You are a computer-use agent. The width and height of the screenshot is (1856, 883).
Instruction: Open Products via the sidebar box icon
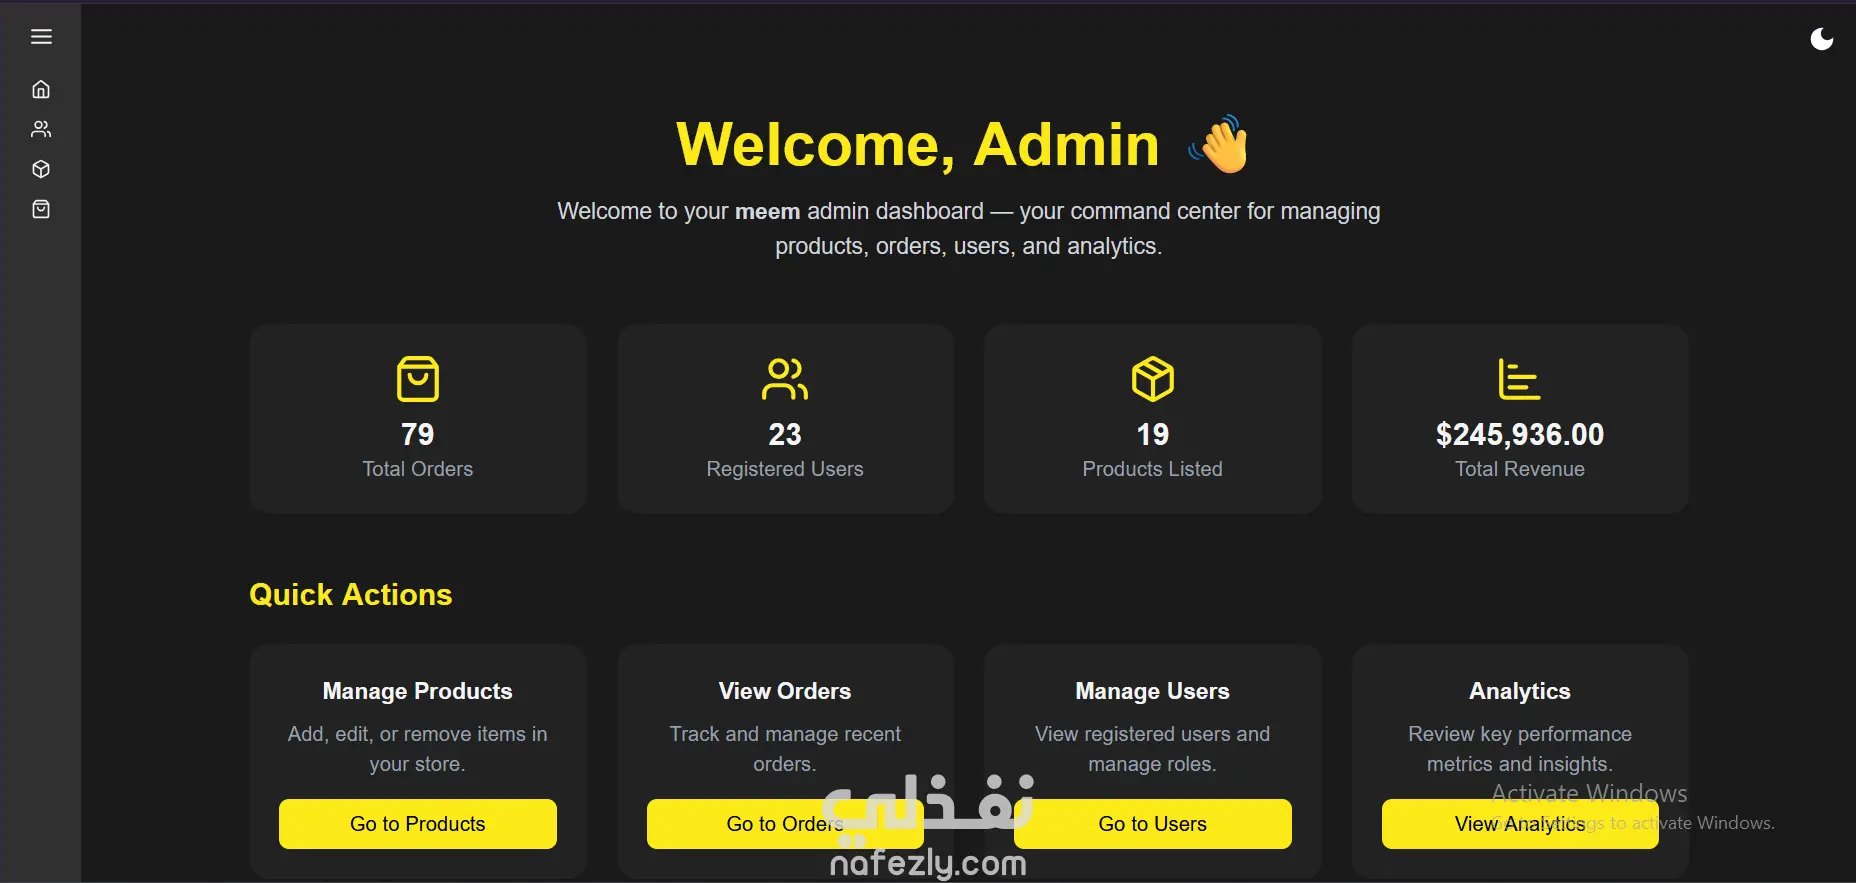tap(41, 169)
